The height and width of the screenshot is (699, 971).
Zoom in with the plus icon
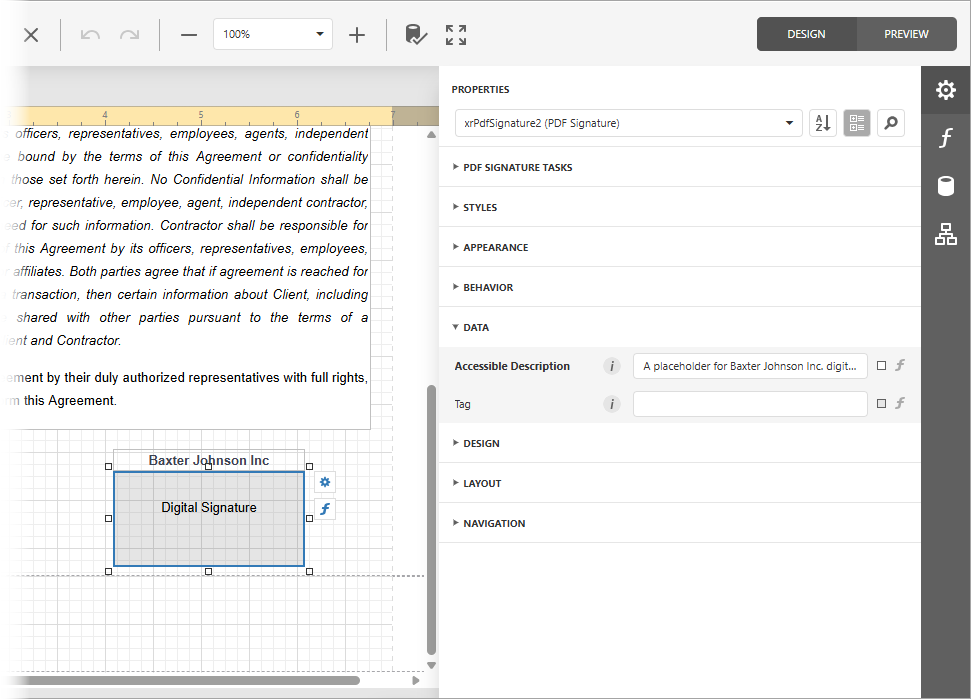[x=357, y=35]
